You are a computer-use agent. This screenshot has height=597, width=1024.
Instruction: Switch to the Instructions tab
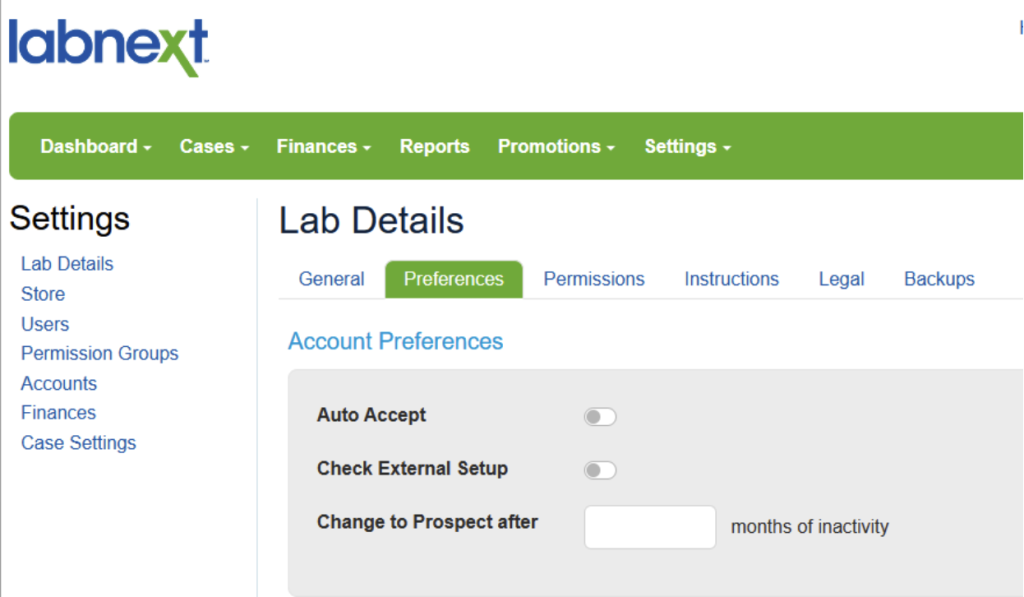point(731,279)
